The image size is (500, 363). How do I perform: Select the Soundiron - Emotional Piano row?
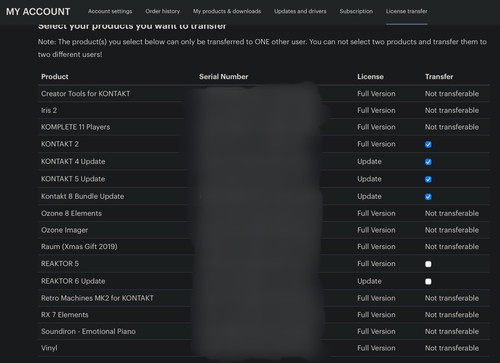[x=264, y=331]
